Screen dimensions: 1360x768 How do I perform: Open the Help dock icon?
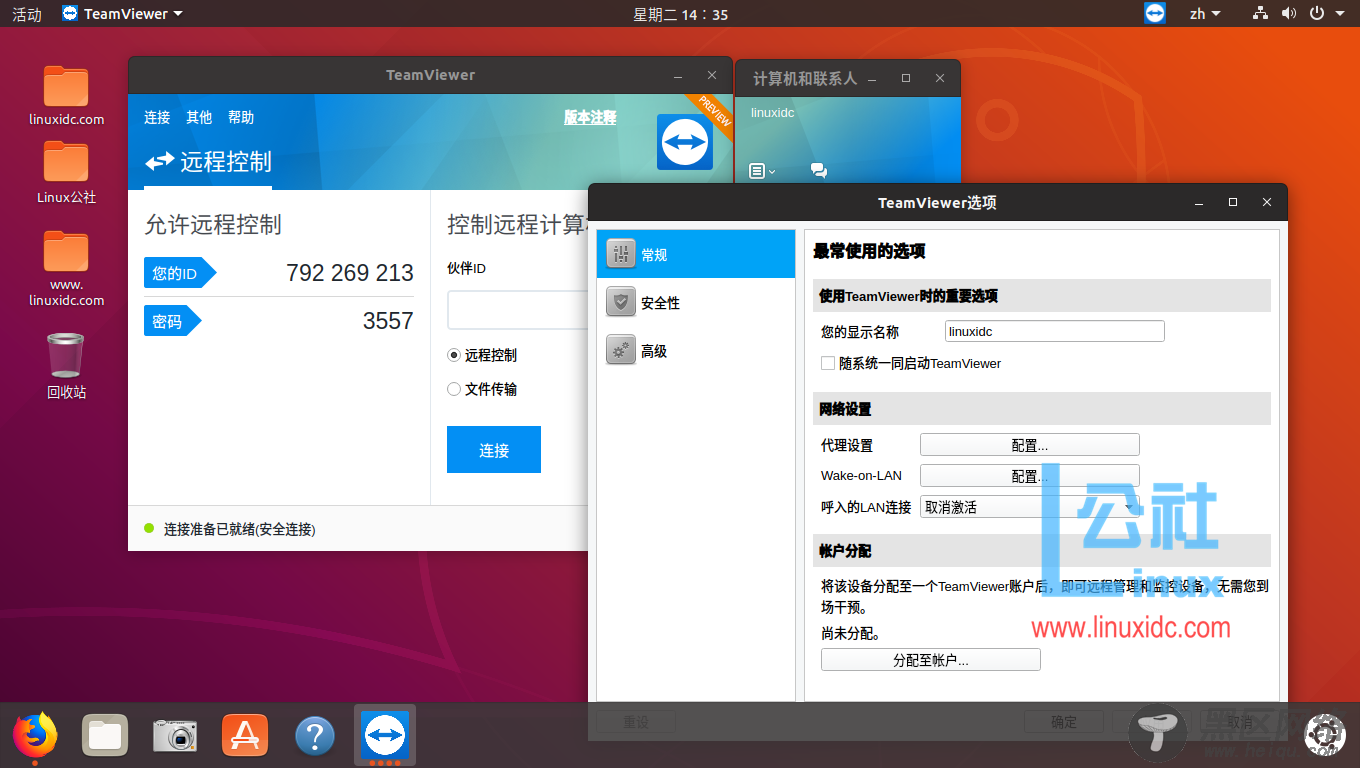click(x=315, y=736)
